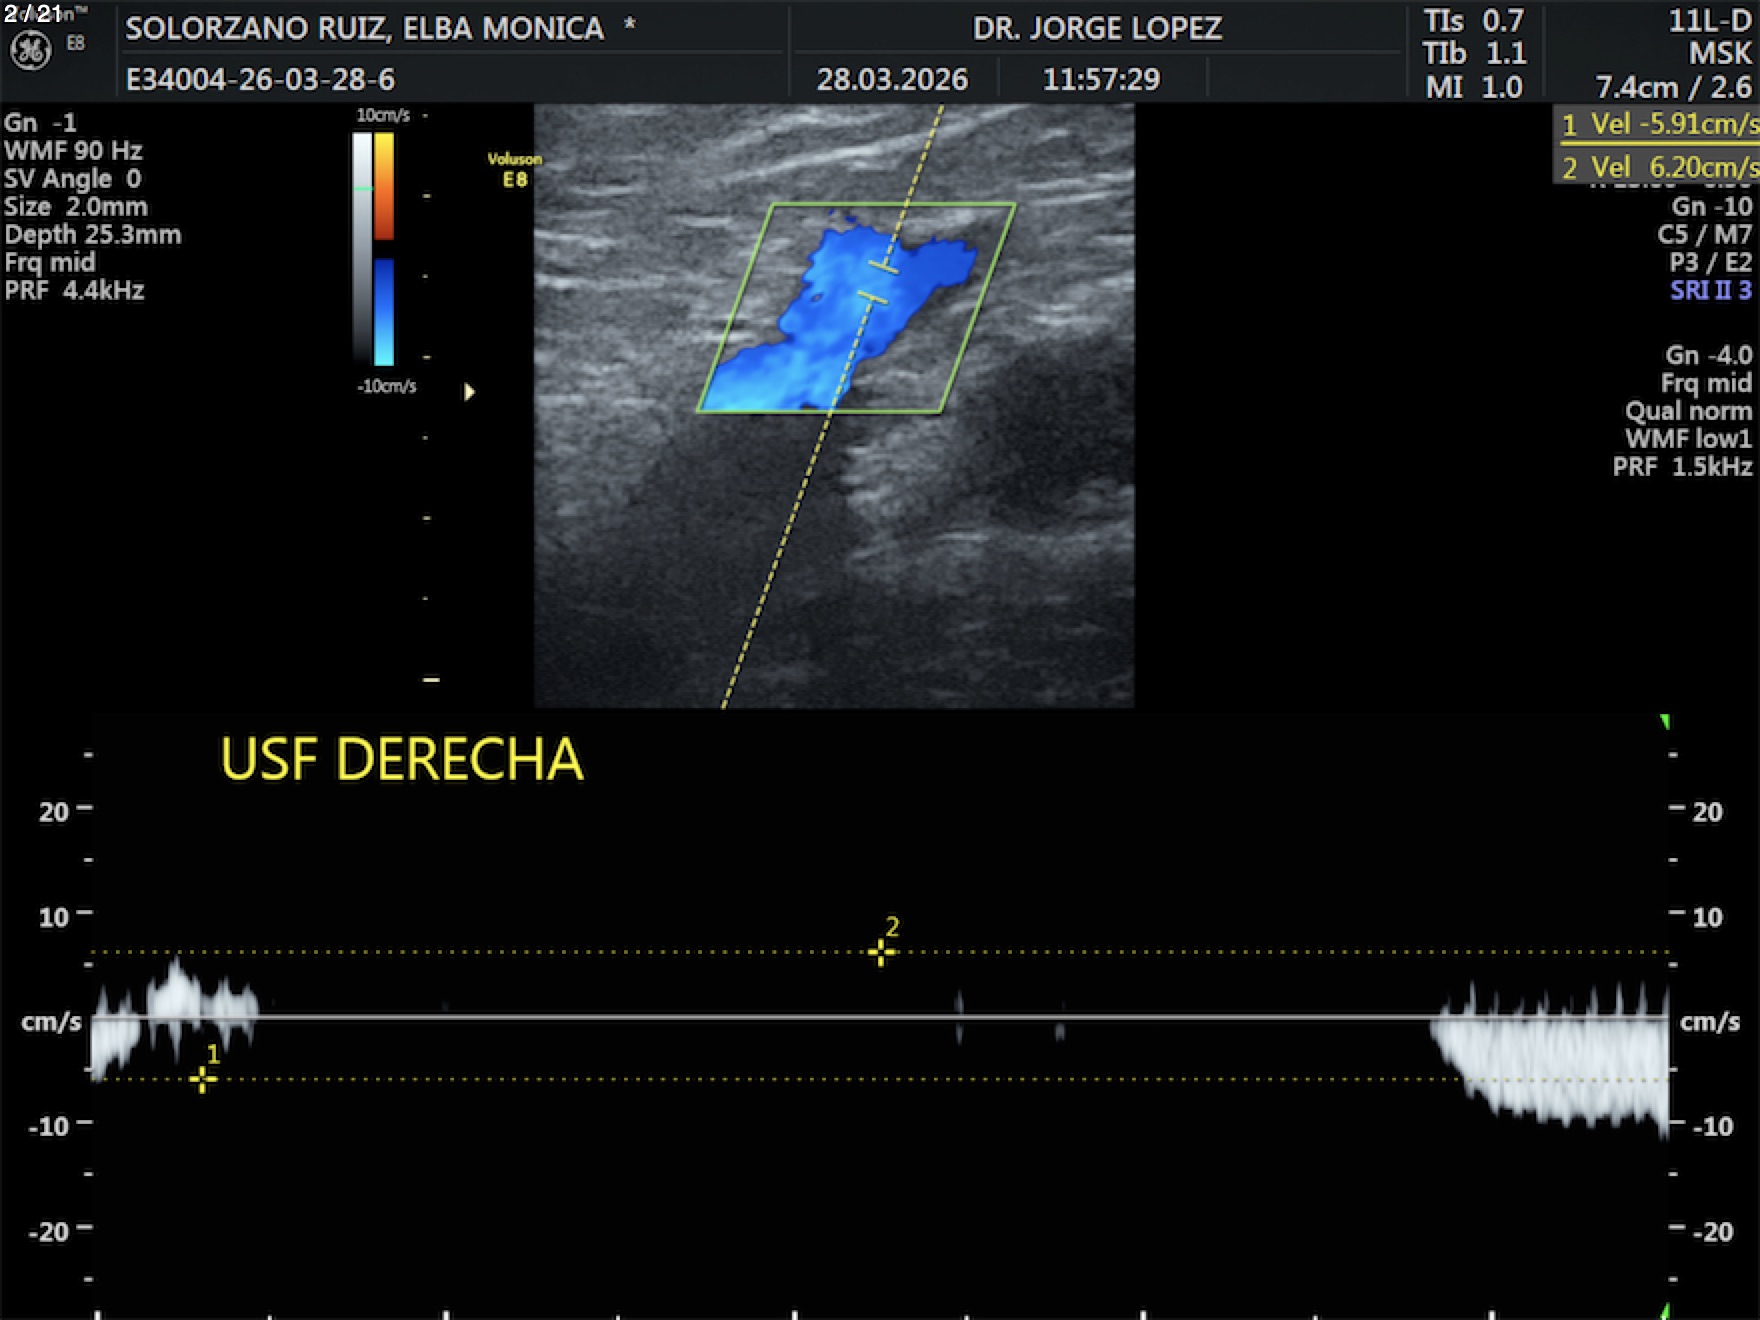Click the patient name field

click(365, 29)
